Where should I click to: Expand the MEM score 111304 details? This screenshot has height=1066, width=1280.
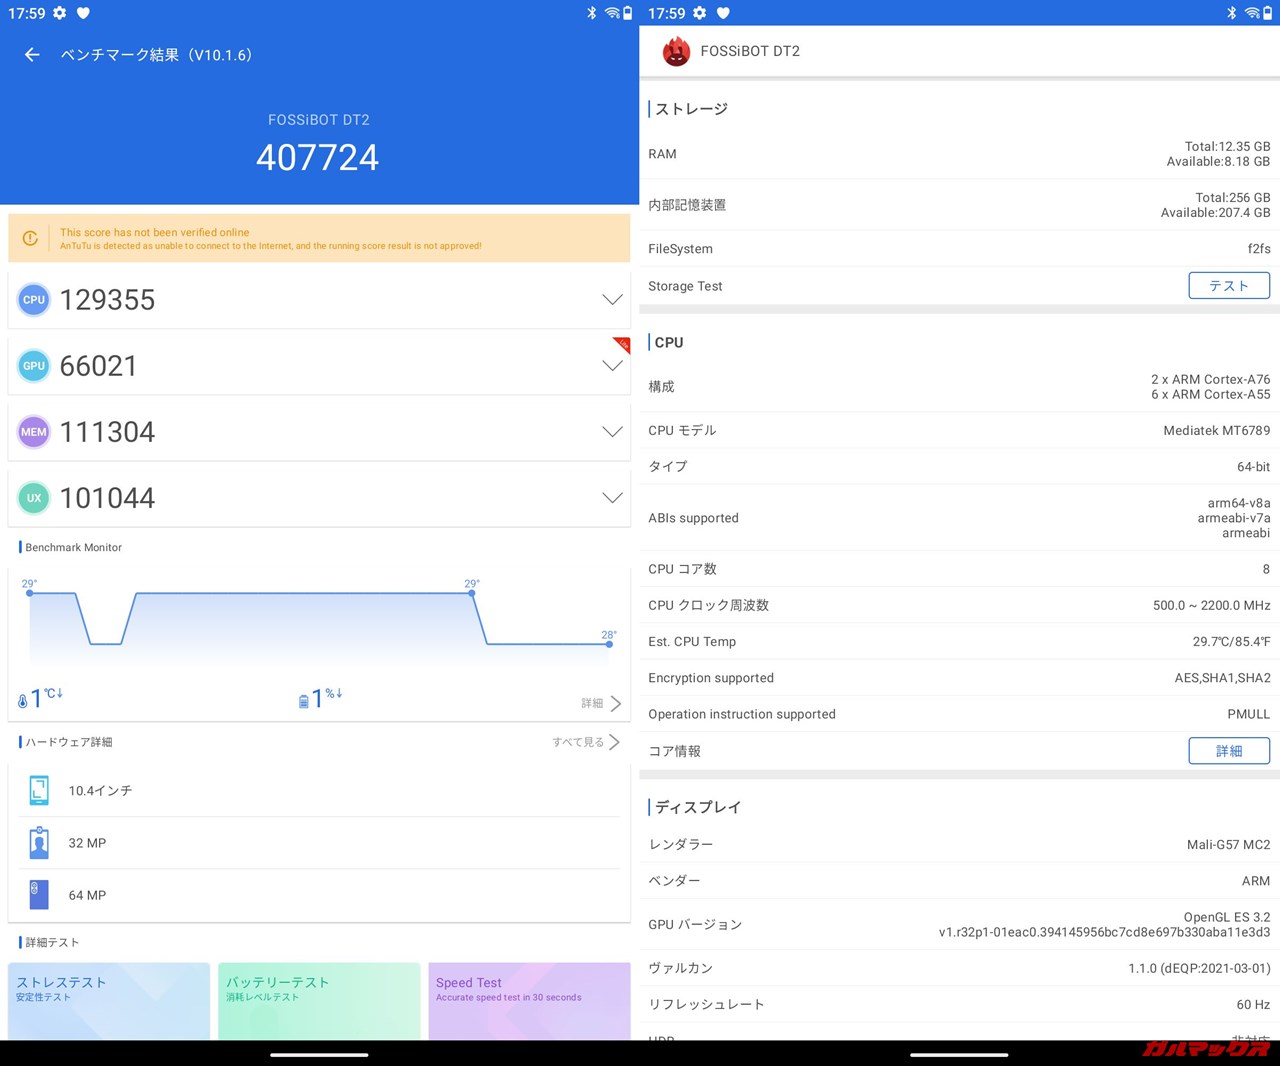(x=612, y=432)
